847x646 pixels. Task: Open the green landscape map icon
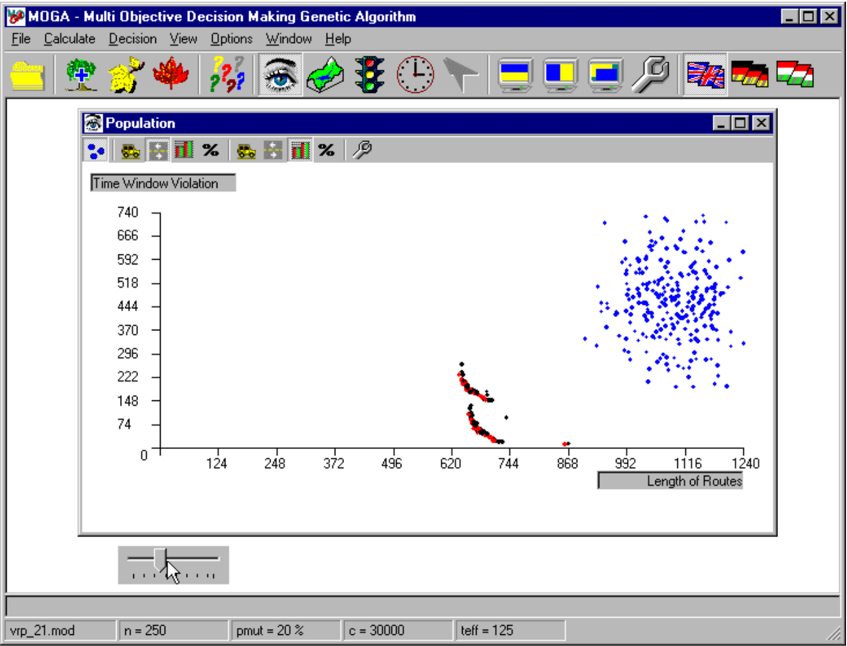325,75
